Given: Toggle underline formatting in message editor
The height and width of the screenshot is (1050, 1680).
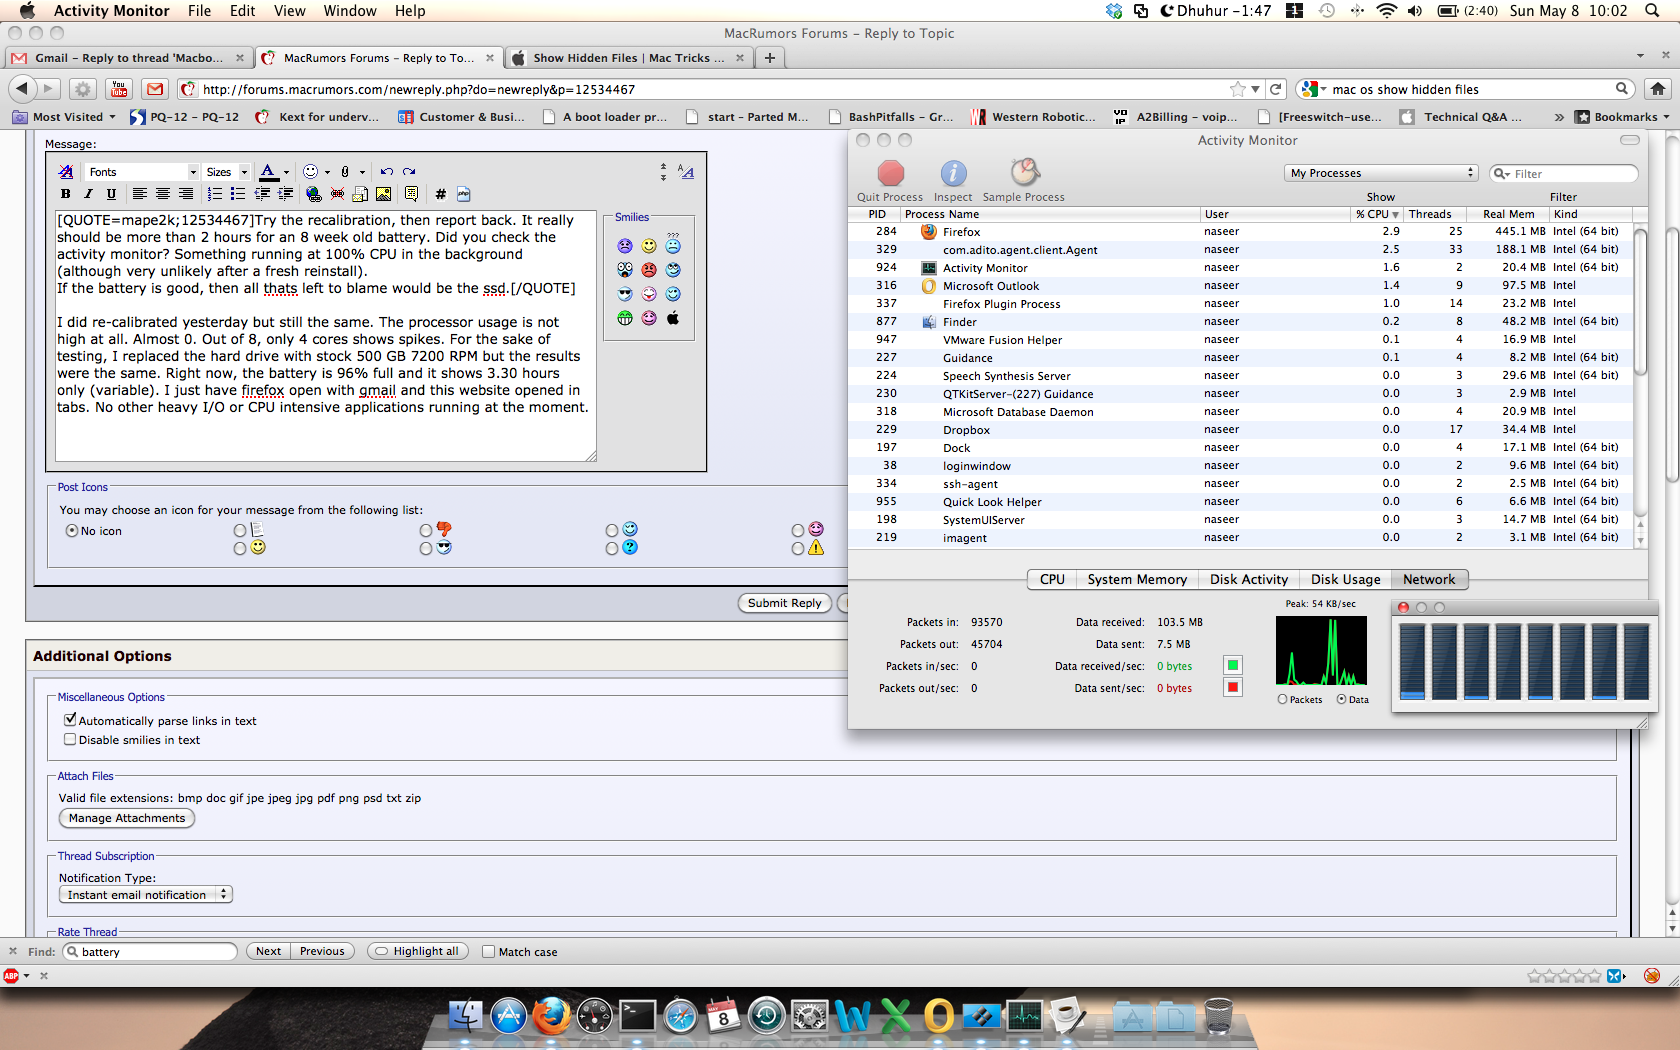Looking at the screenshot, I should coord(111,194).
